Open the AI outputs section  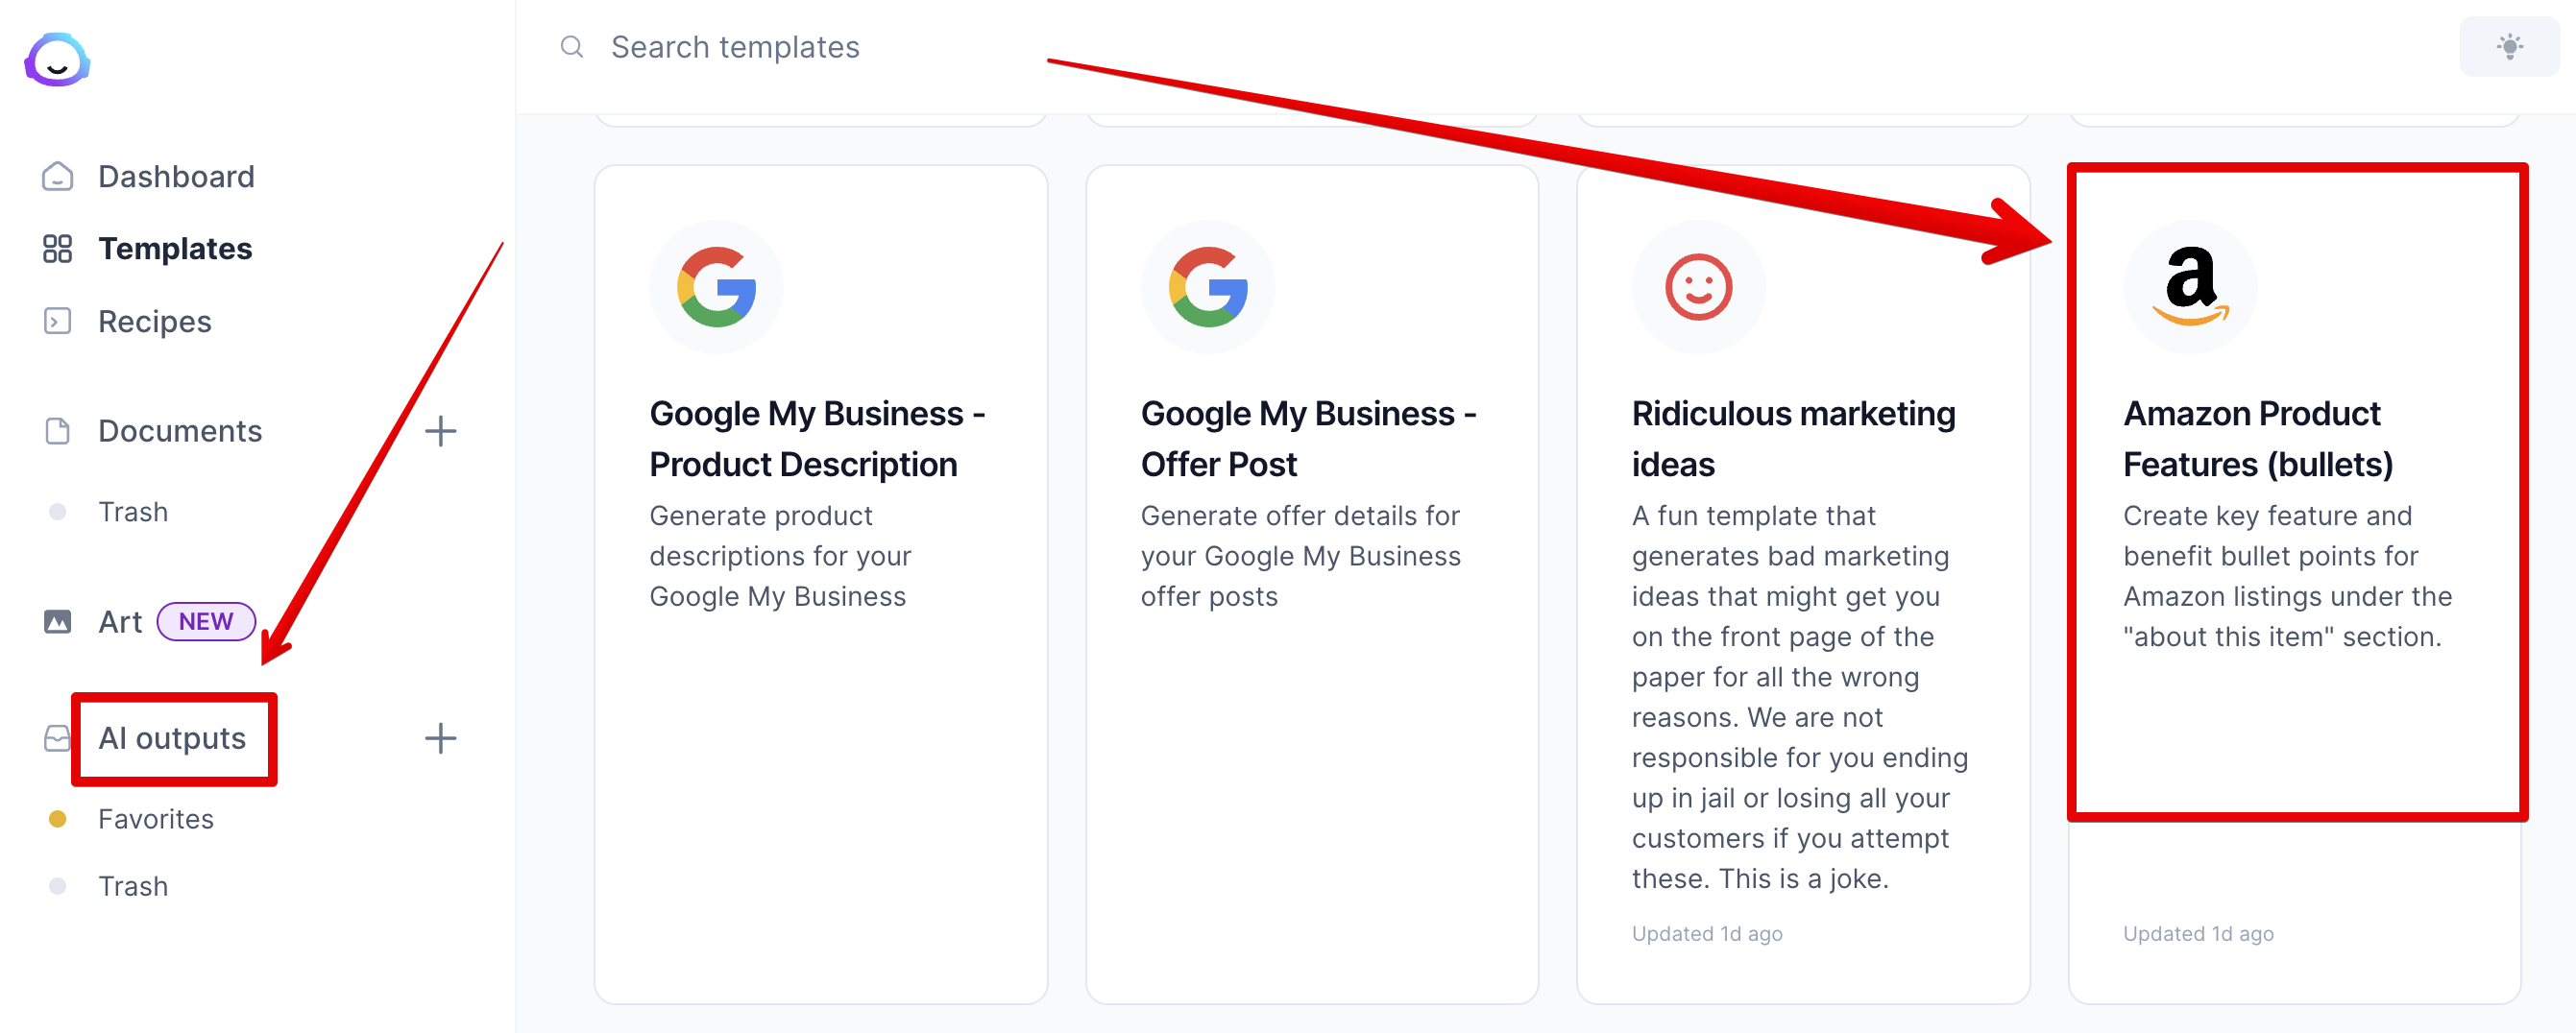click(172, 738)
